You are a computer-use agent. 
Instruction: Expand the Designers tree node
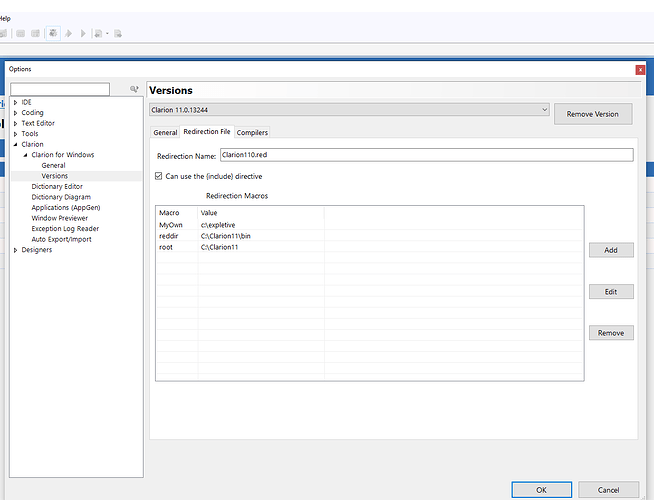(15, 250)
